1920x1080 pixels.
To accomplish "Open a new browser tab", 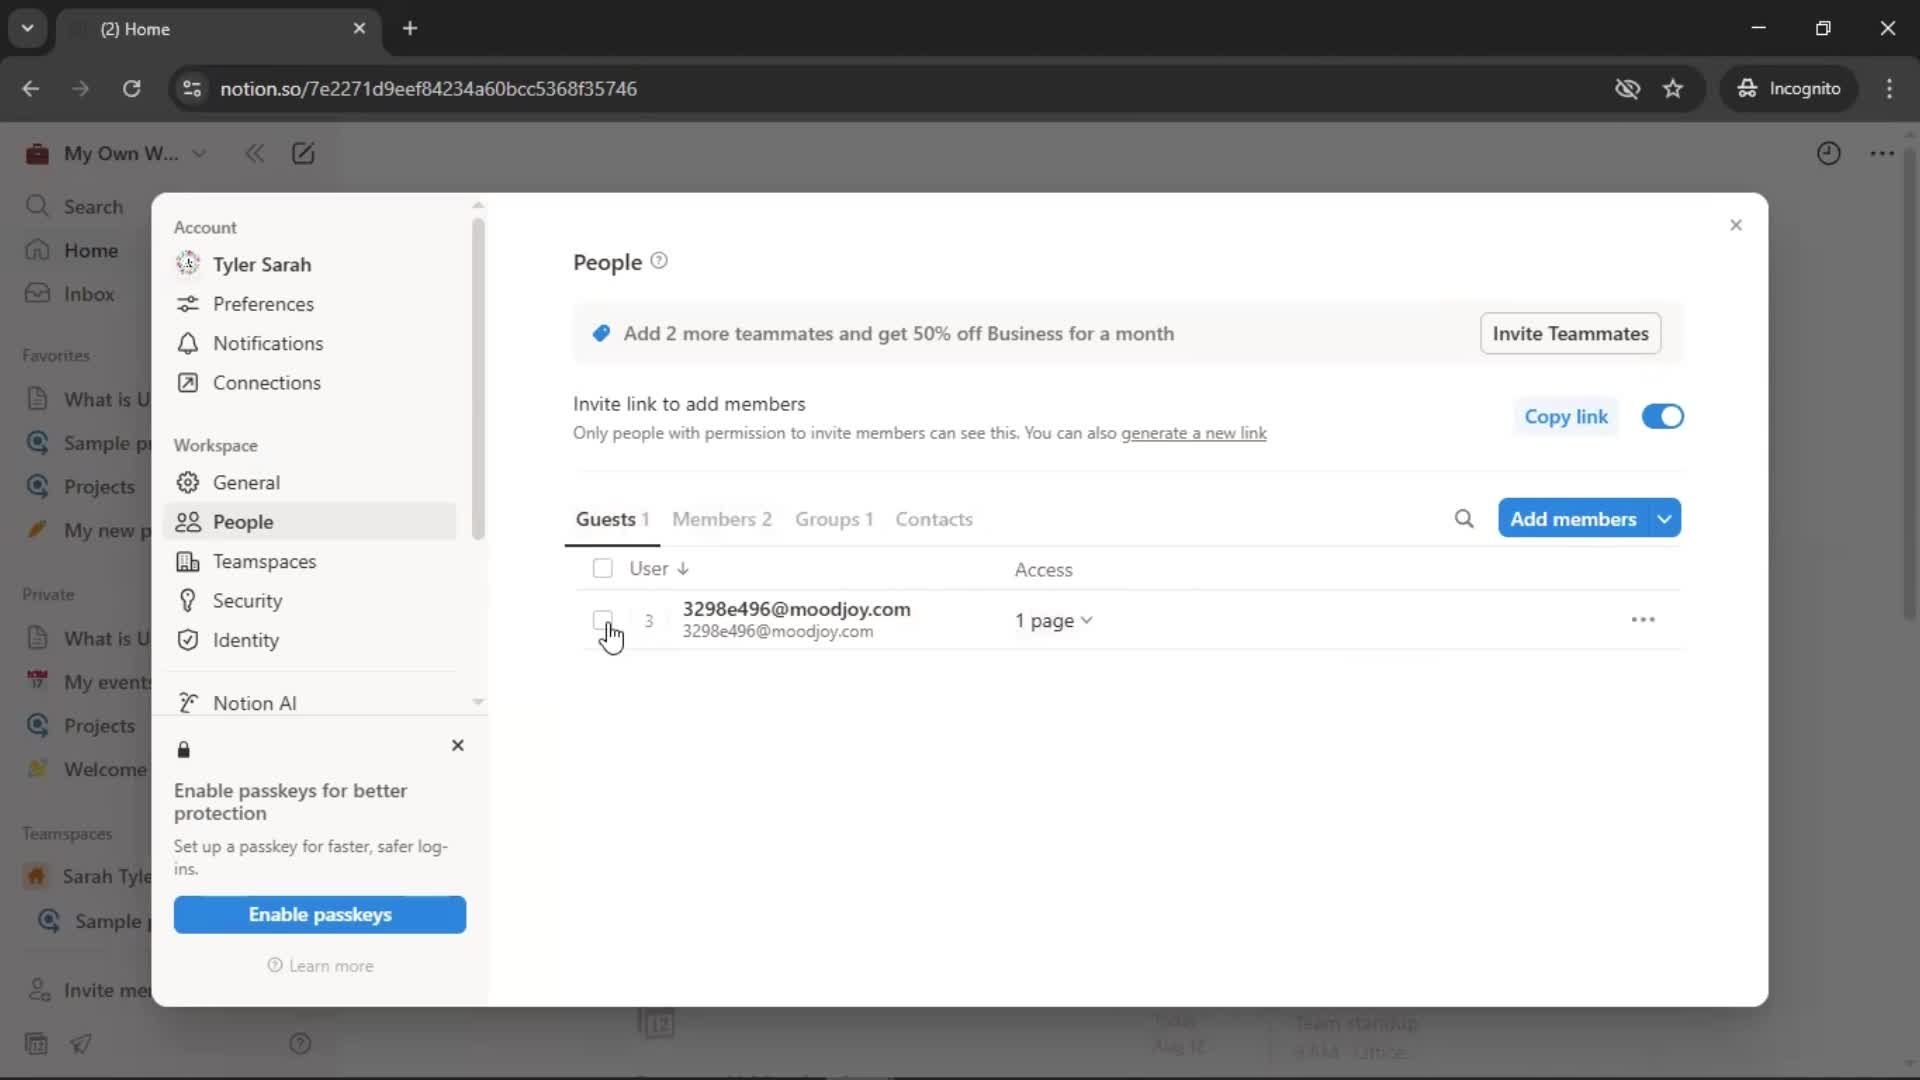I will point(410,28).
